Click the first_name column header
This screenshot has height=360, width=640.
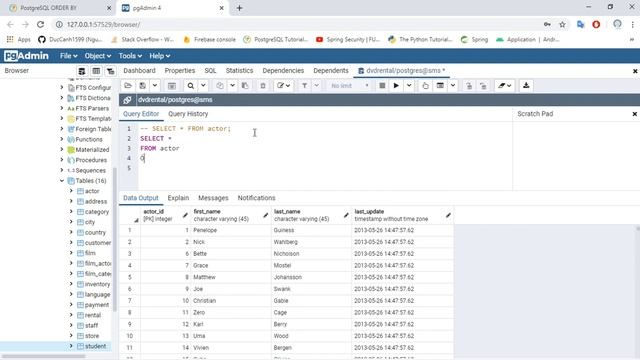pos(230,215)
